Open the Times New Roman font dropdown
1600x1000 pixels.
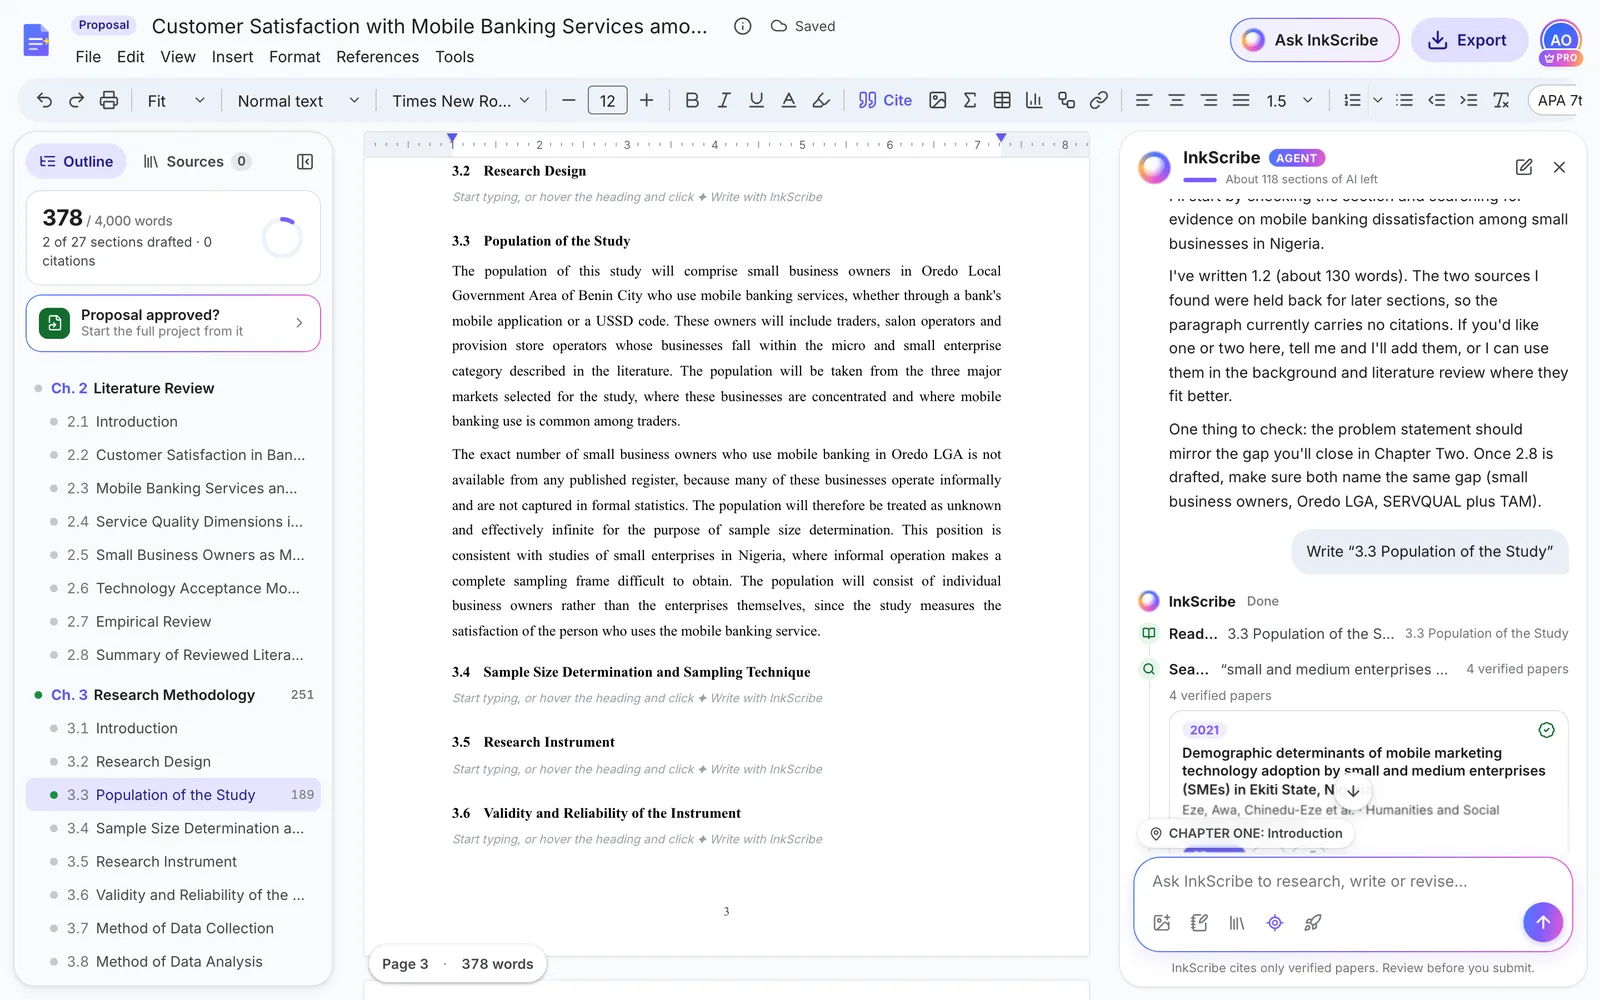[x=461, y=100]
